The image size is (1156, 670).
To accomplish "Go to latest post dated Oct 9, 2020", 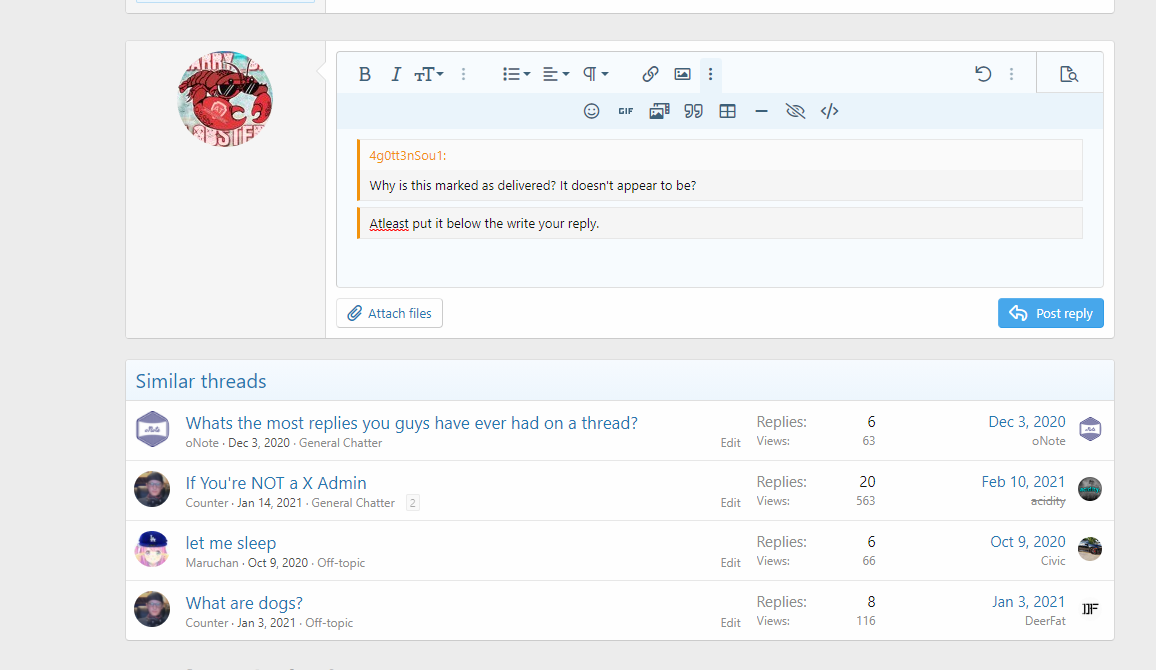I will point(1028,542).
